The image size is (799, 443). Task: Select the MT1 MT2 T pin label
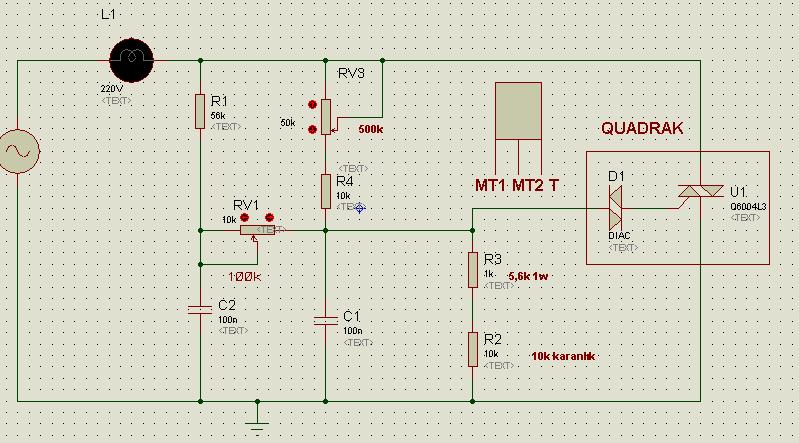tap(516, 186)
